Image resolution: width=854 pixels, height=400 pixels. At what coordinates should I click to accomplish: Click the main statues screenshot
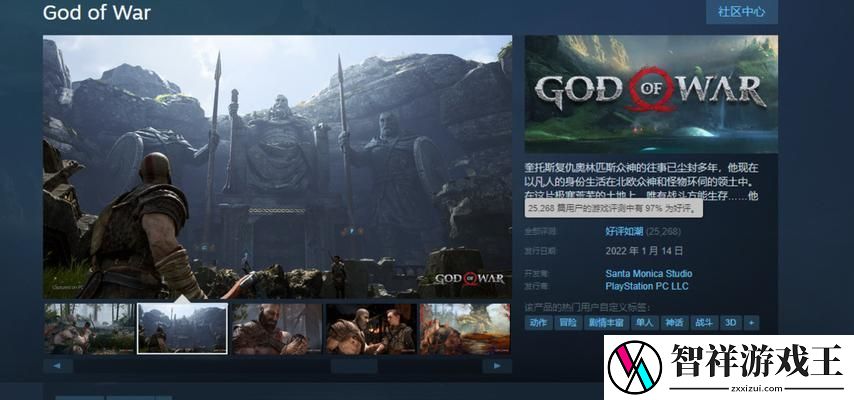coord(277,167)
